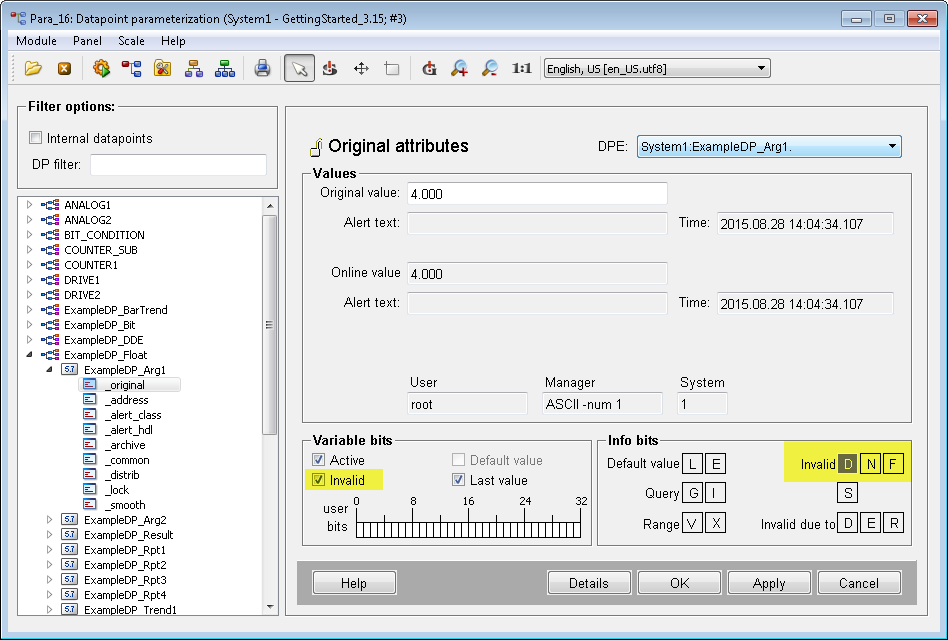Viewport: 948px width, 640px height.
Task: Click the printer icon in toolbar
Action: (x=262, y=69)
